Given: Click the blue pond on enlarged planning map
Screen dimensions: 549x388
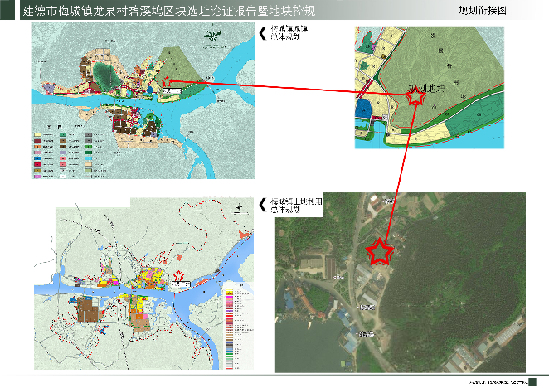Looking at the screenshot, I should point(364,108).
